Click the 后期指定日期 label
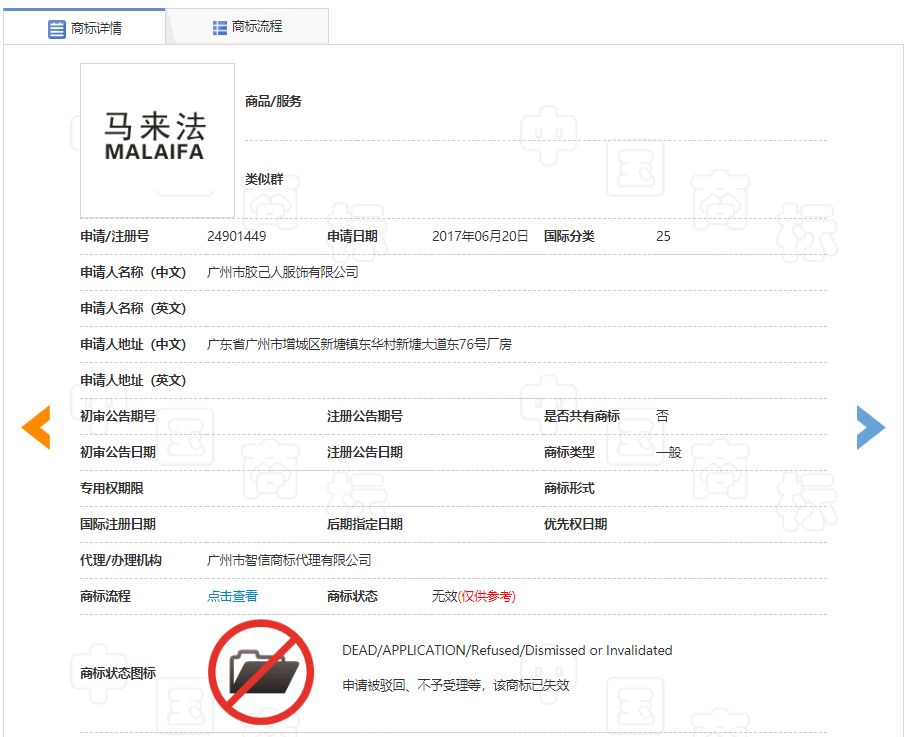Screen dimensions: 909x737 [365, 524]
